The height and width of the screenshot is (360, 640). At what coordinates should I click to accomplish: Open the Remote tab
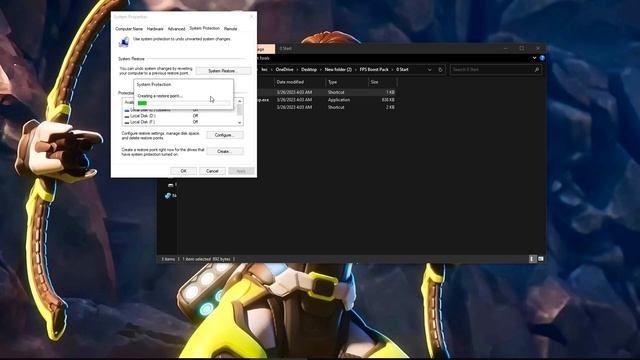(231, 29)
